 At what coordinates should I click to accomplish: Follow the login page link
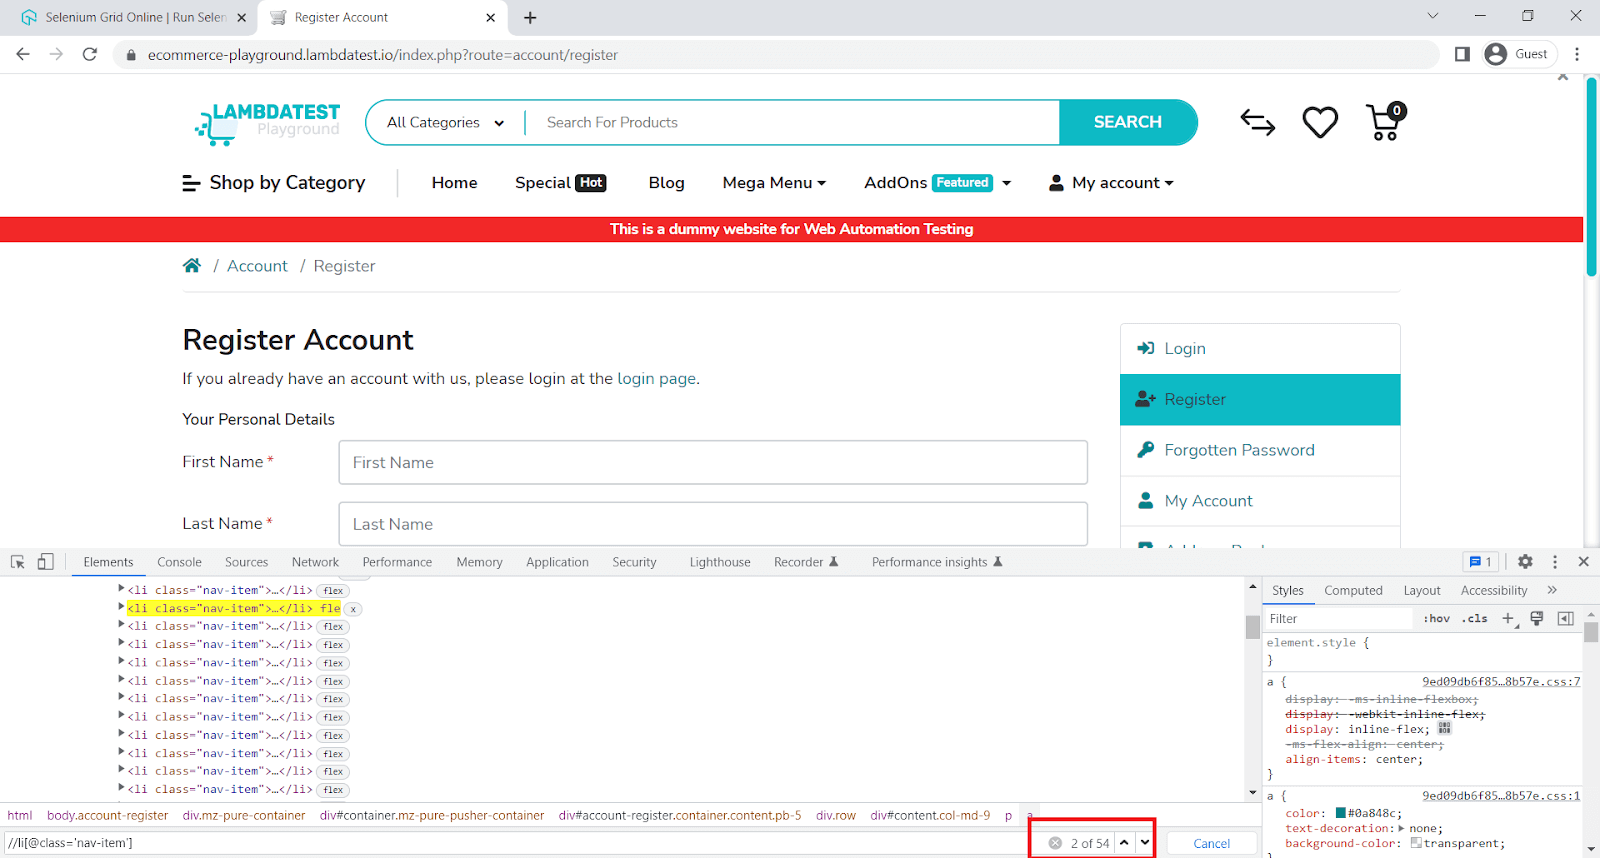656,379
